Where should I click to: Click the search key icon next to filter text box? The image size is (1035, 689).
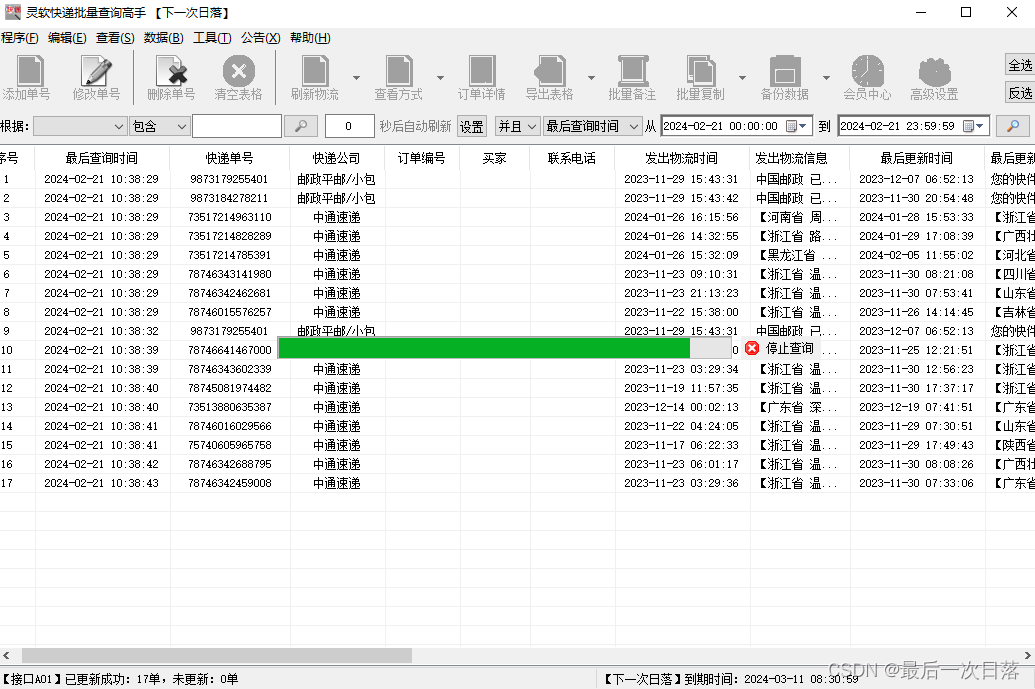tap(301, 126)
